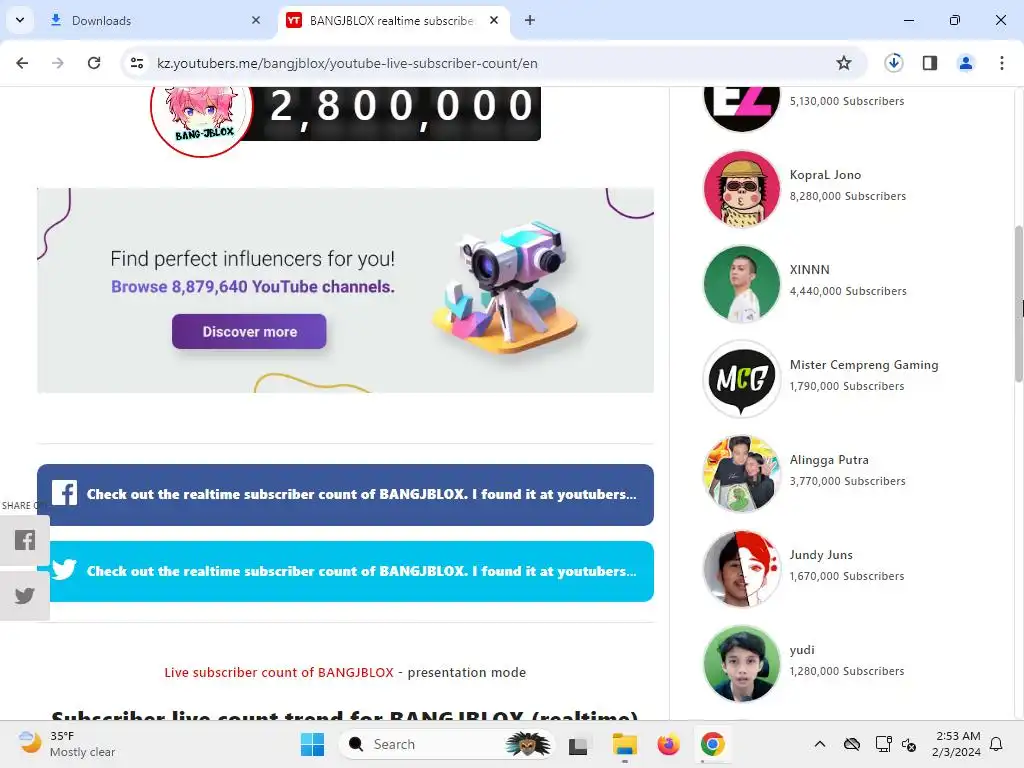
Task: Open the Chrome three-dot menu
Action: coord(1001,63)
